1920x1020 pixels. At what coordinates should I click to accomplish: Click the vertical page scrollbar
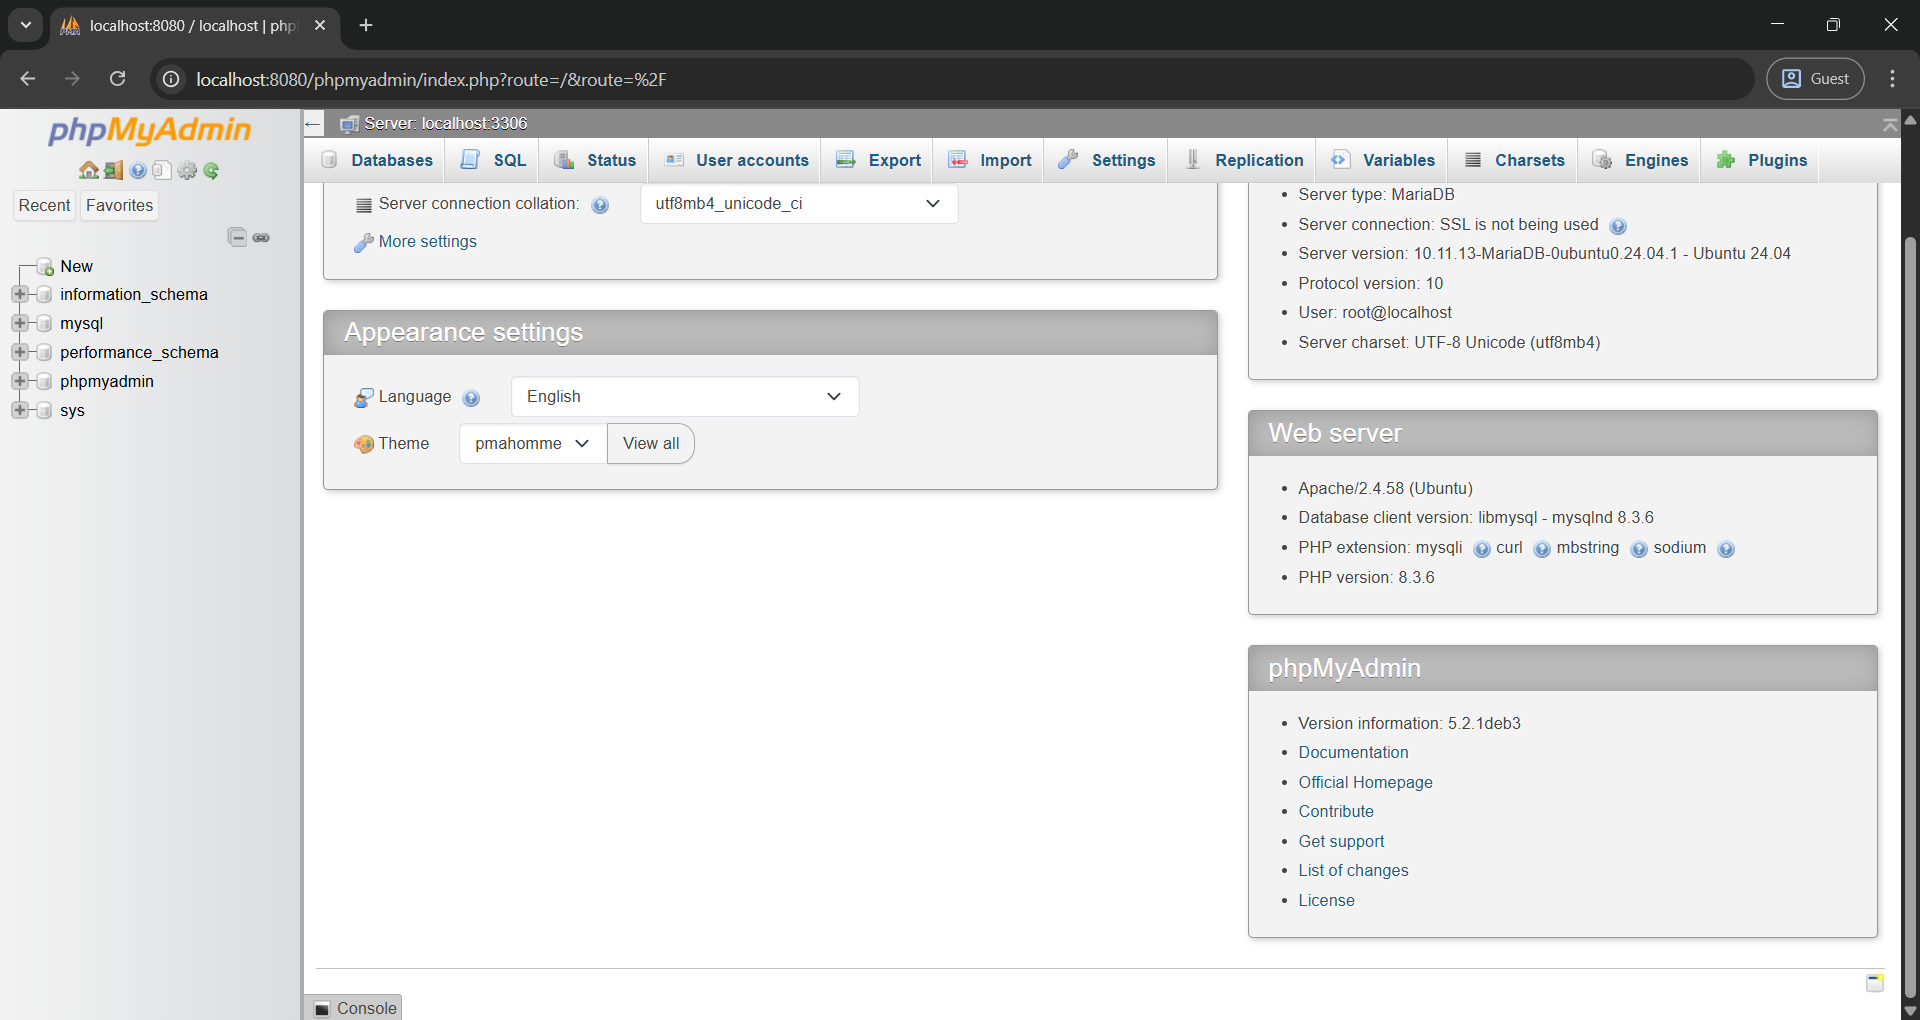(x=1910, y=600)
